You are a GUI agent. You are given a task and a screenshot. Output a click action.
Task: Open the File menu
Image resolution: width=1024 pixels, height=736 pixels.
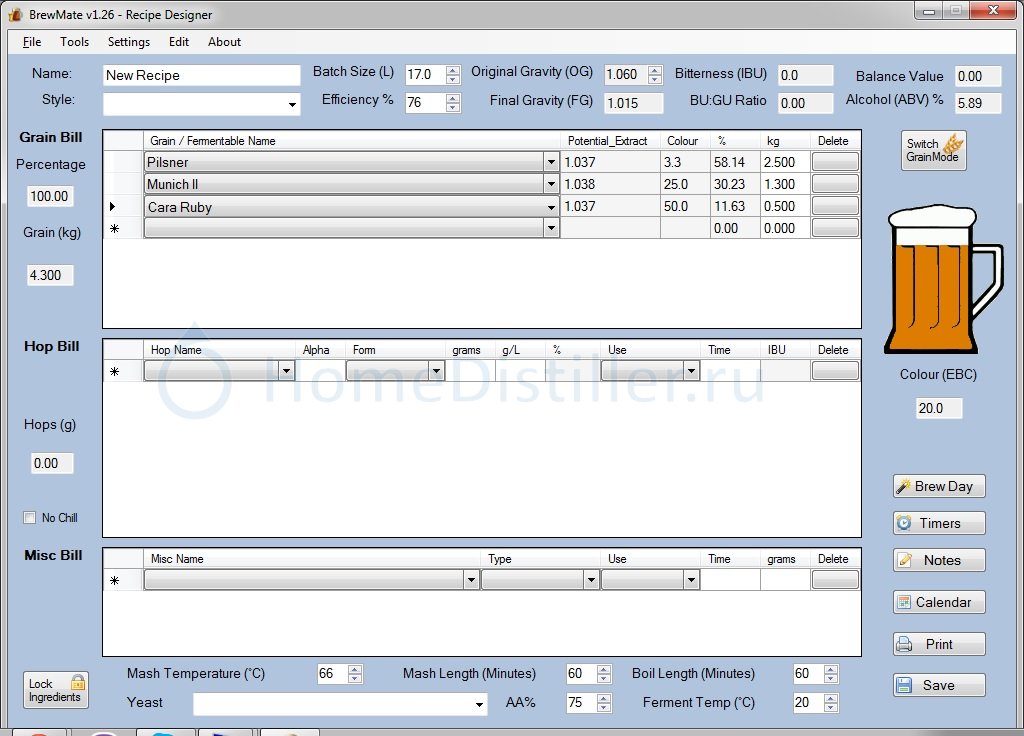[32, 42]
